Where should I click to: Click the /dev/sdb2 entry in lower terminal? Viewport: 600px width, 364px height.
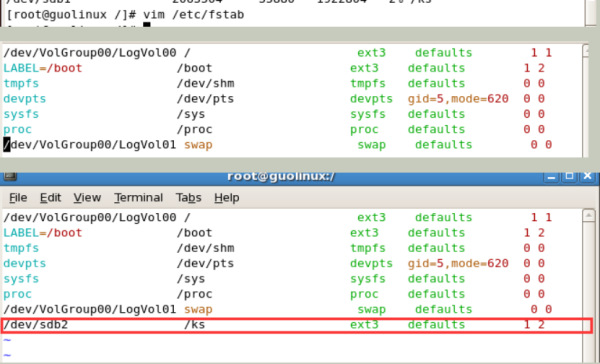click(36, 325)
